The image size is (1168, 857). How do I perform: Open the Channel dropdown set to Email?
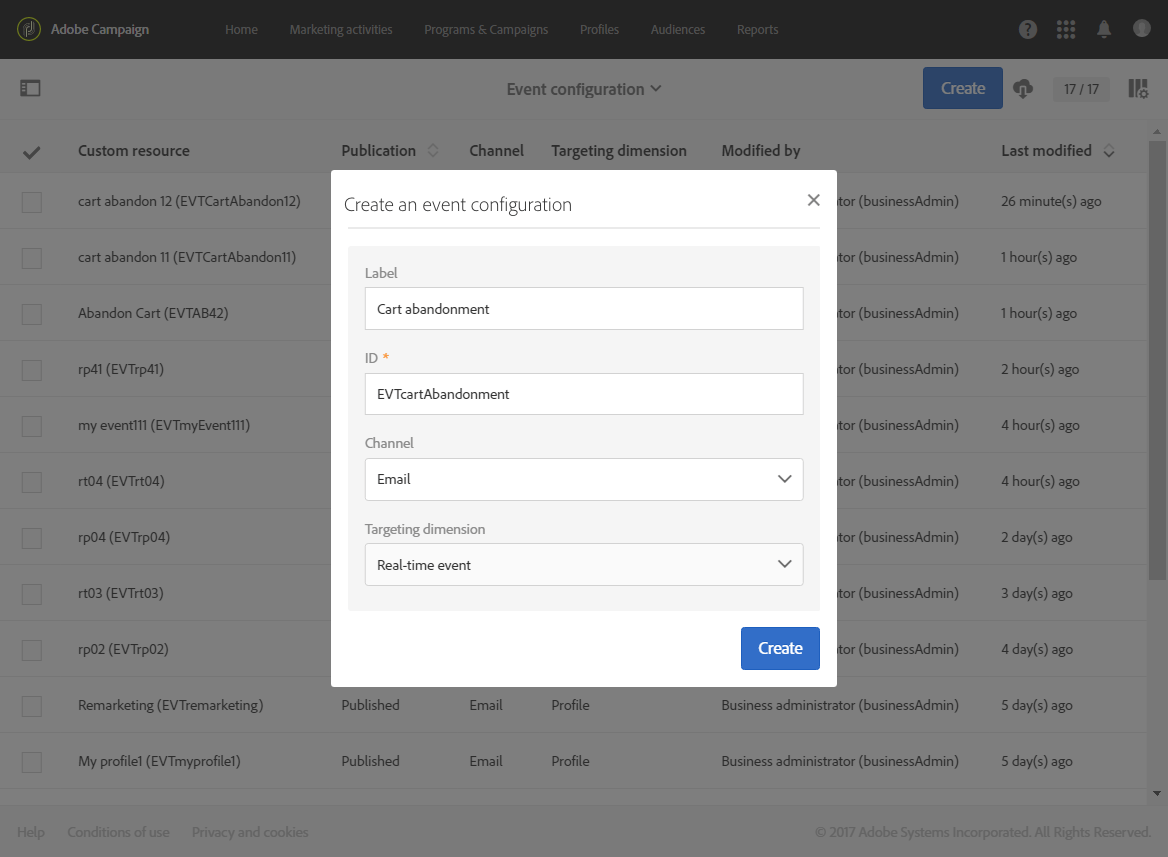point(583,480)
